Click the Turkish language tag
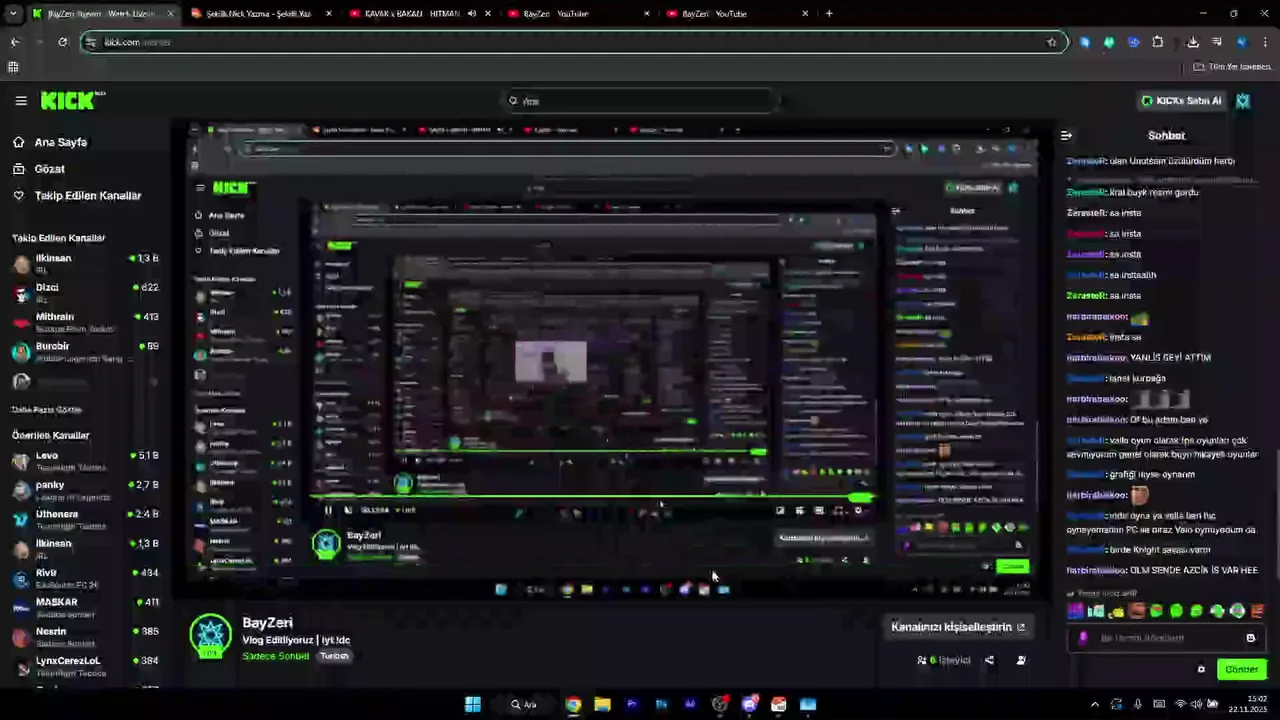 pyautogui.click(x=334, y=656)
